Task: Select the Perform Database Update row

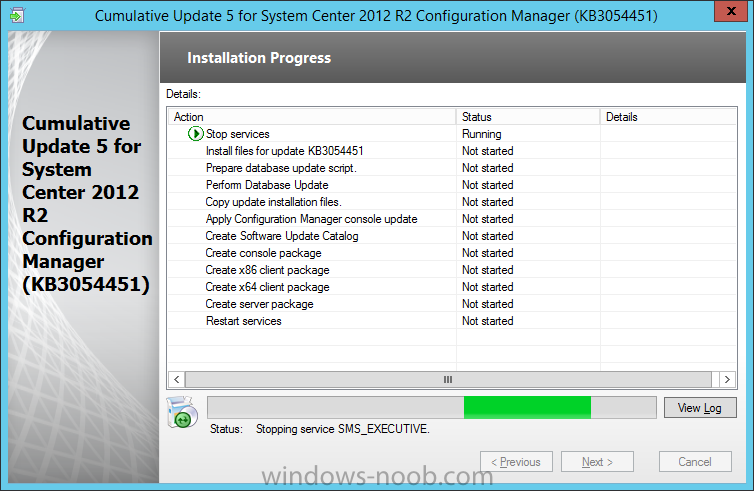Action: [x=452, y=185]
